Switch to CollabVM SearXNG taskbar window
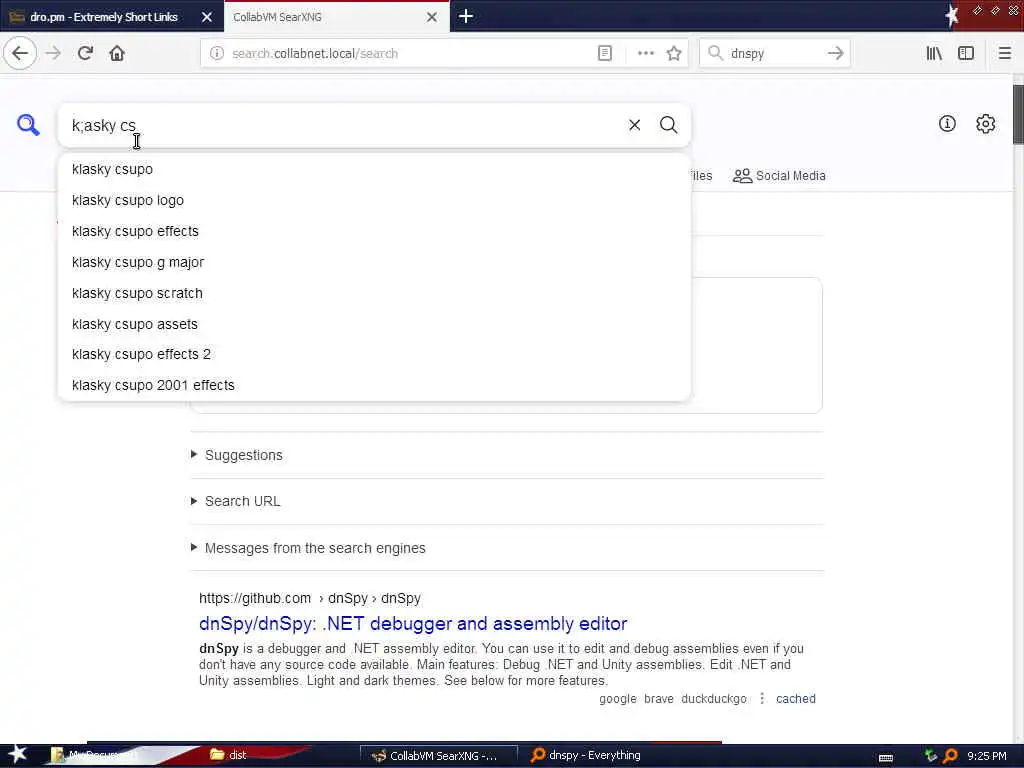The height and width of the screenshot is (768, 1024). 439,756
